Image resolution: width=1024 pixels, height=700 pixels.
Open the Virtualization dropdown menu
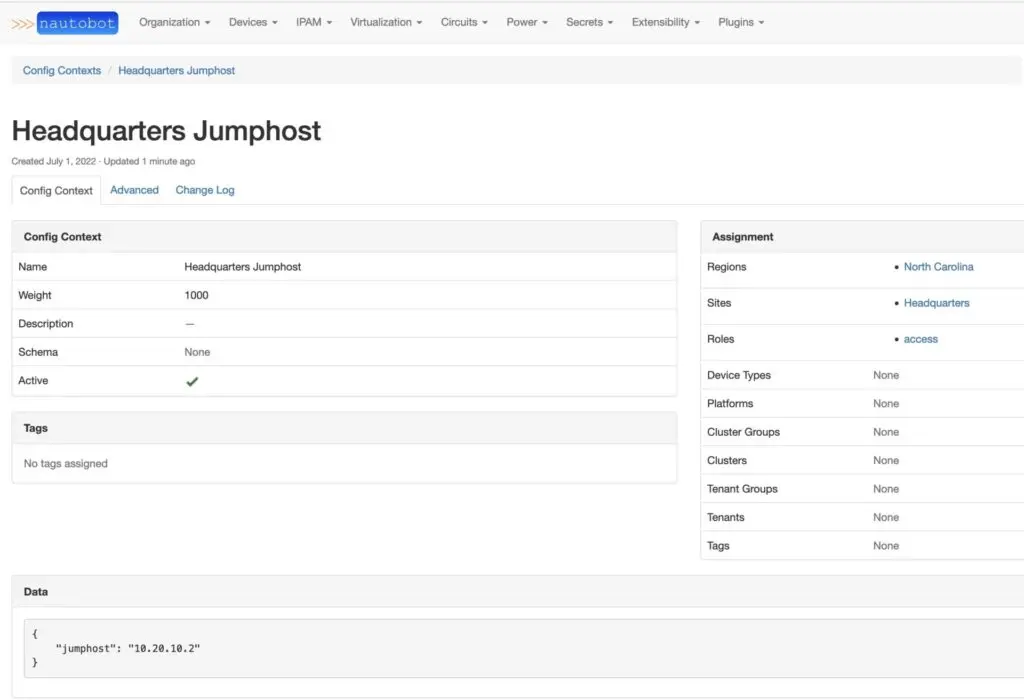coord(386,22)
